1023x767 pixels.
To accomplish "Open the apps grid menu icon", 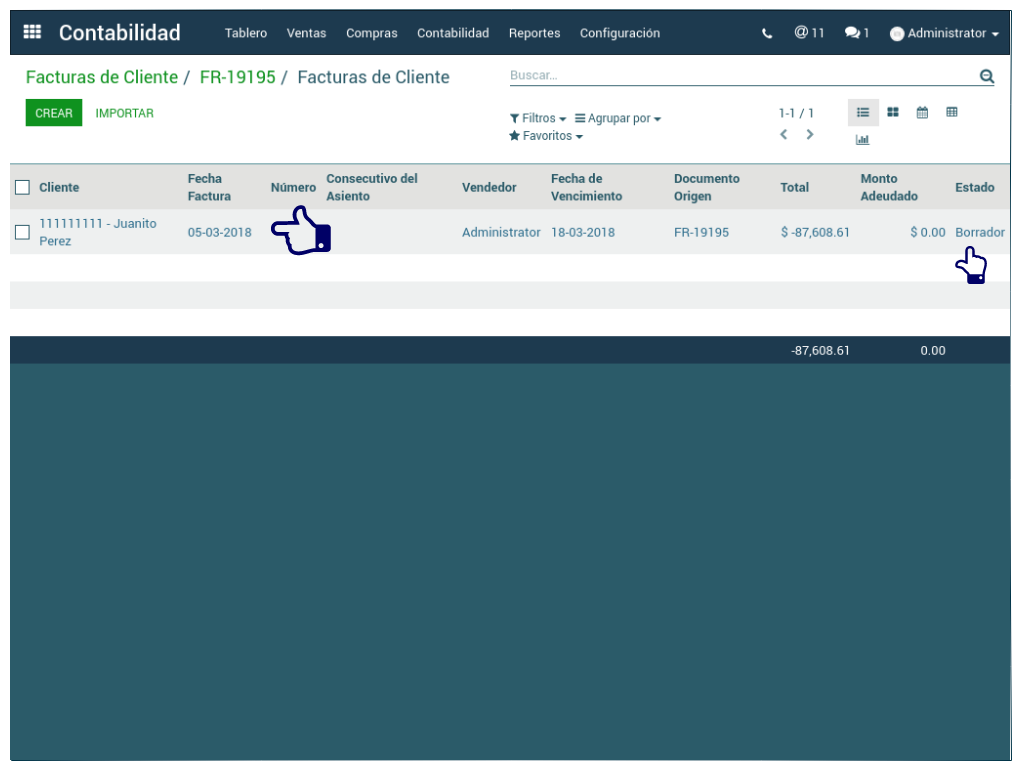I will pyautogui.click(x=32, y=32).
